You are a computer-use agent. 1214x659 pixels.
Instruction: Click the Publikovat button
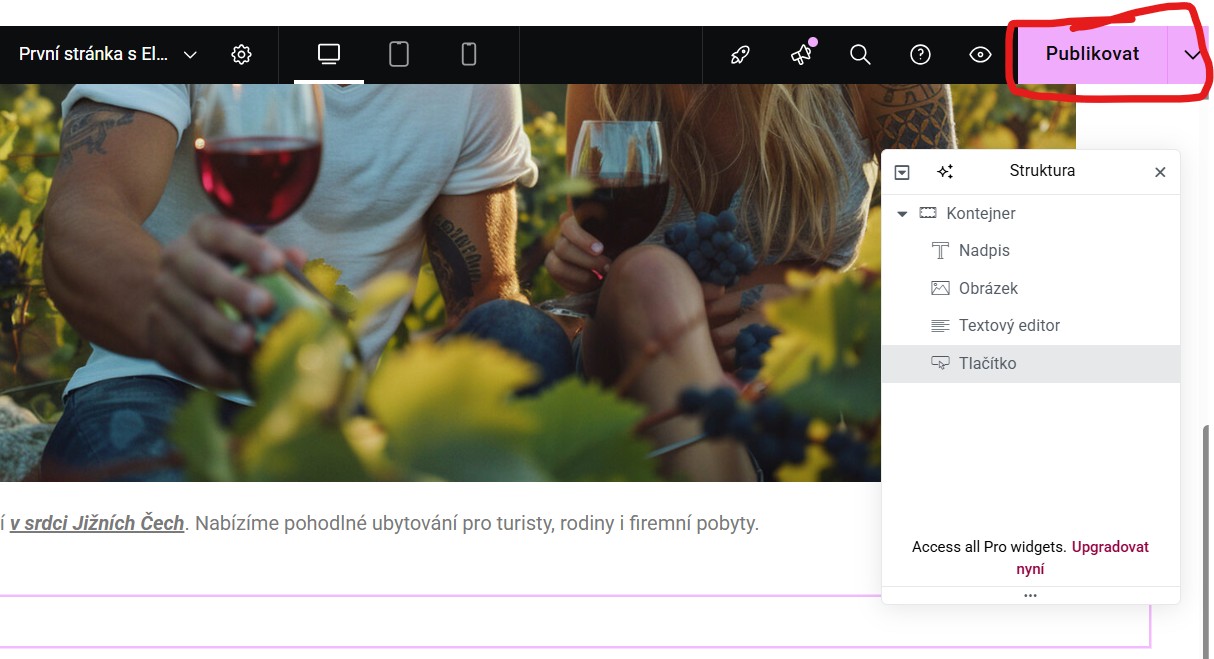point(1092,54)
